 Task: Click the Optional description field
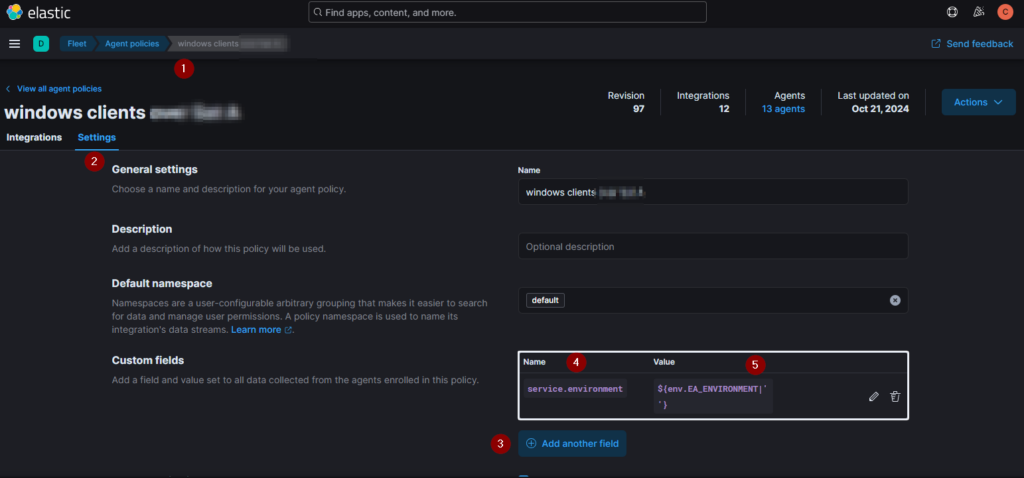click(713, 247)
